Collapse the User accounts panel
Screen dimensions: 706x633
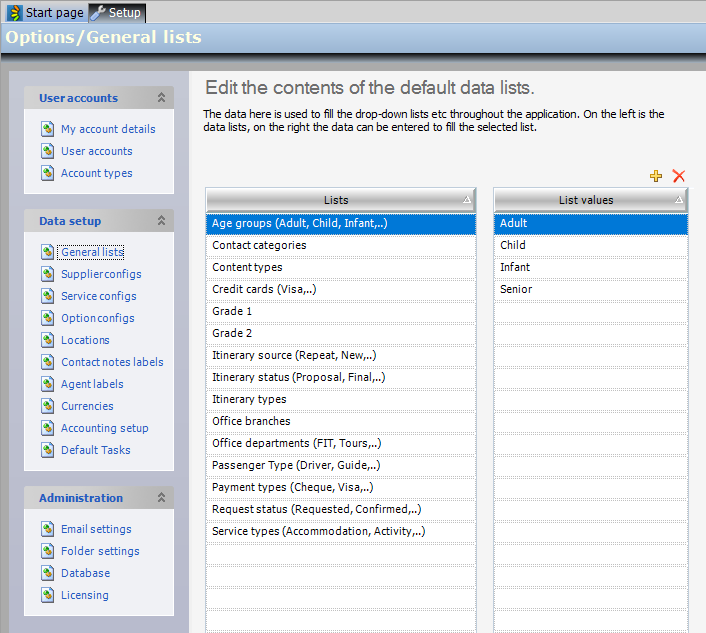(161, 98)
